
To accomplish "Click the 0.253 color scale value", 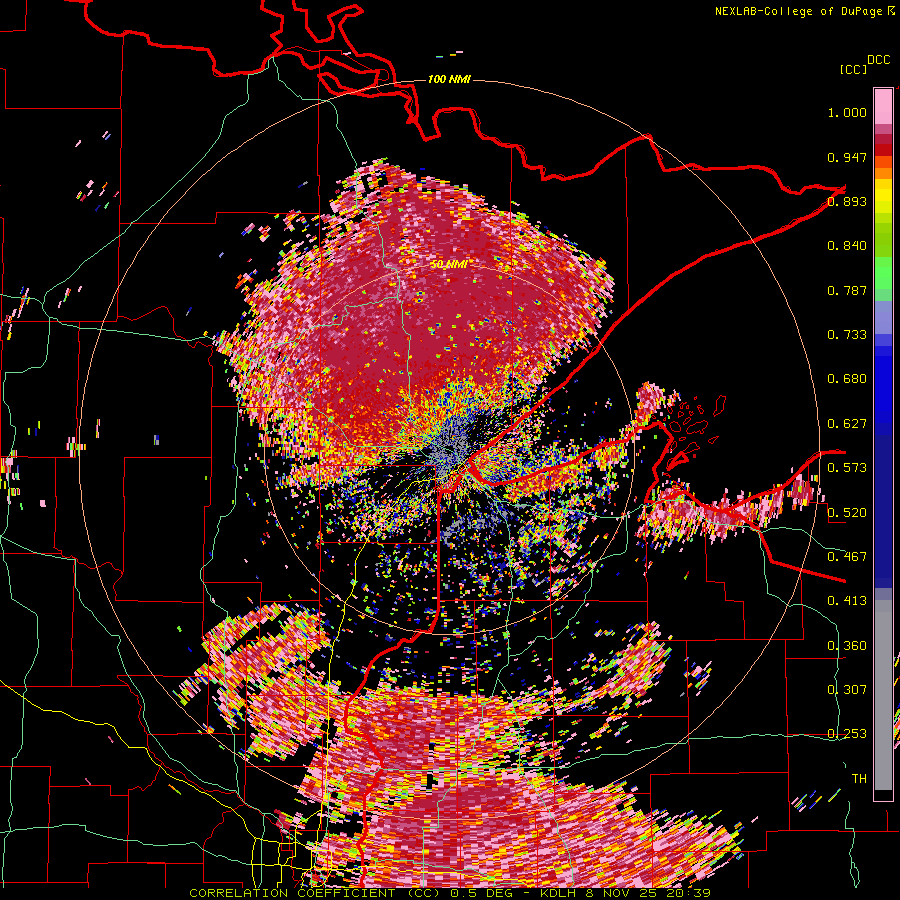I will pos(847,734).
